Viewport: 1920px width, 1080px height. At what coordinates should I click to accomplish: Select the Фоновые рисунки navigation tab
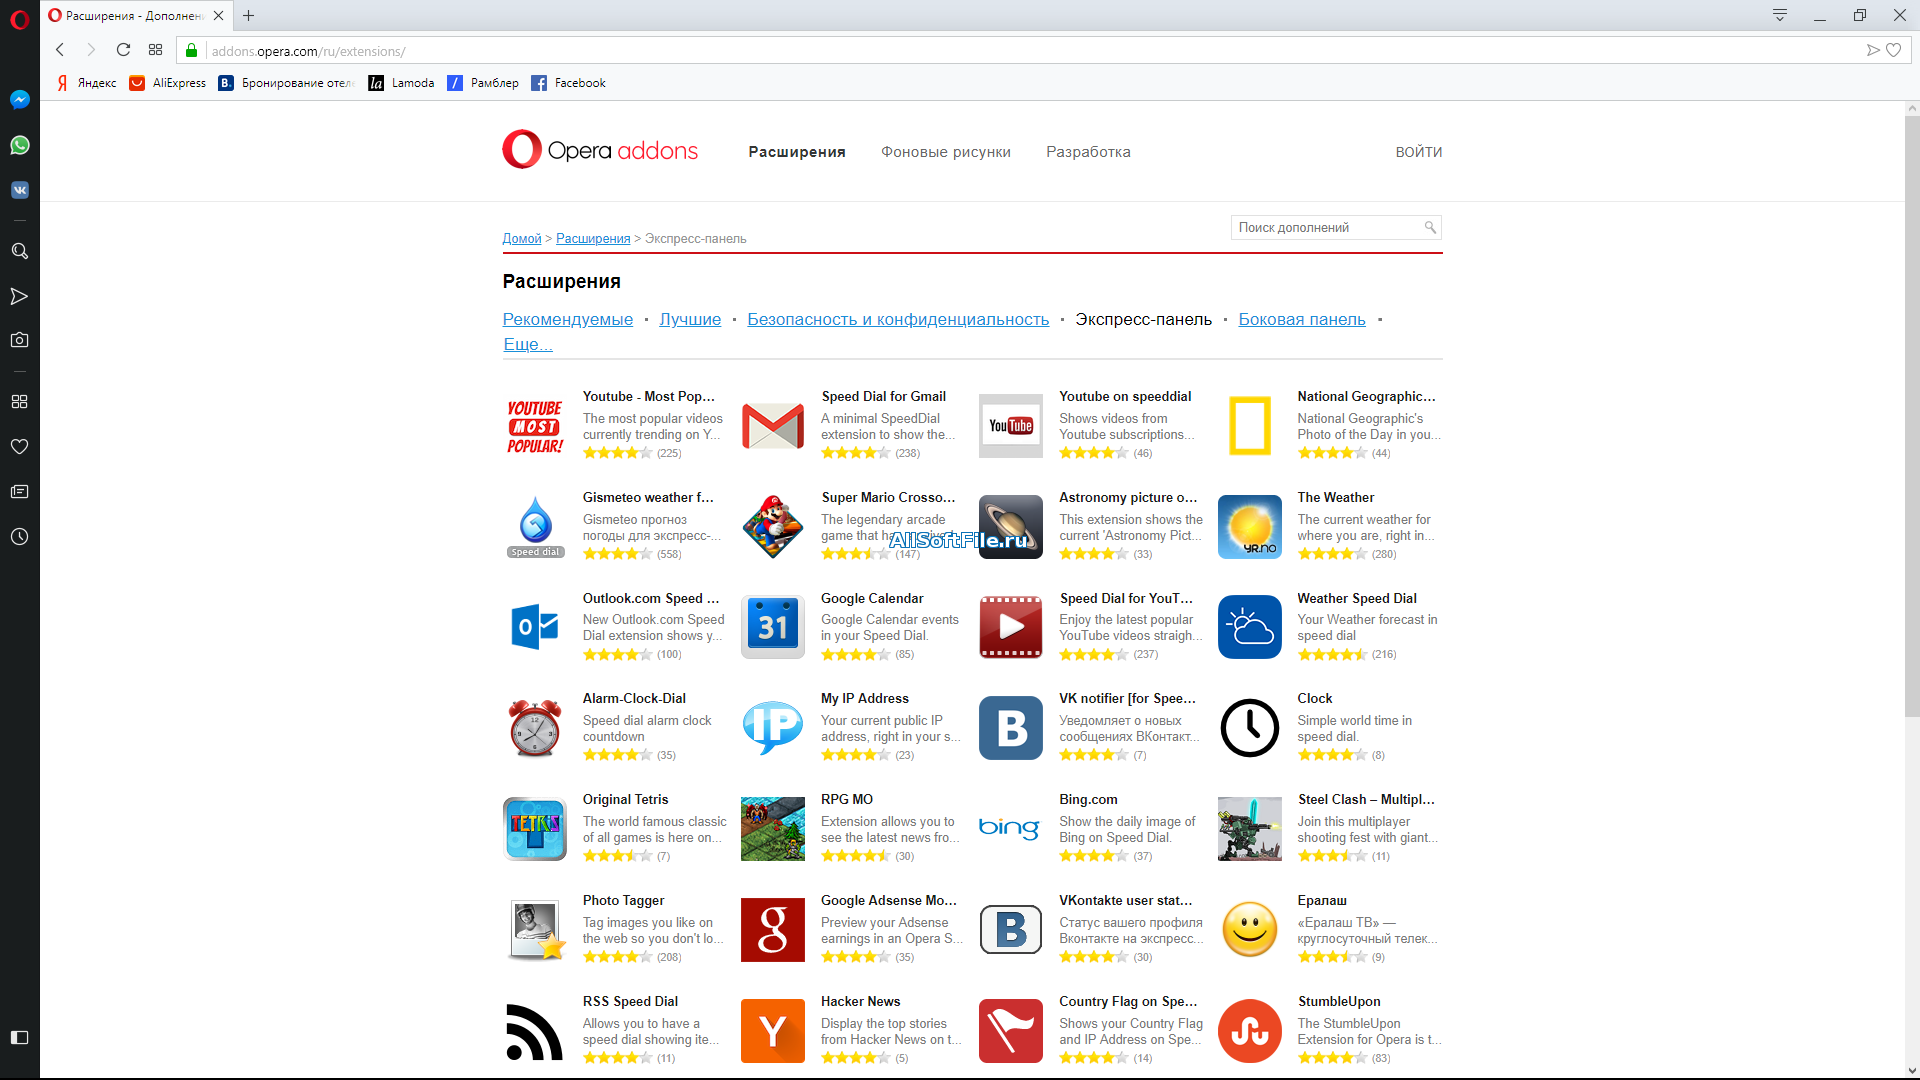[x=946, y=152]
